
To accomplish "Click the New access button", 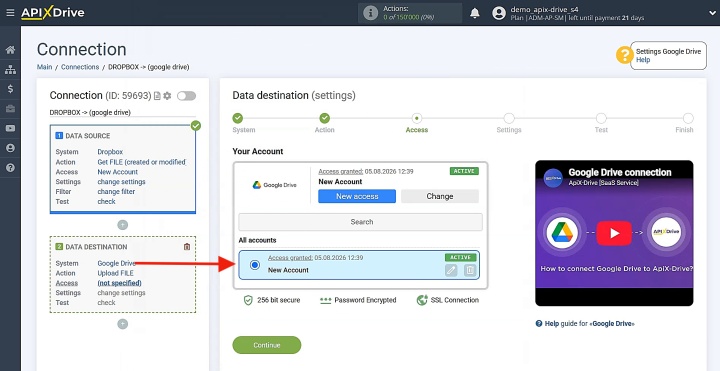I will tap(357, 196).
